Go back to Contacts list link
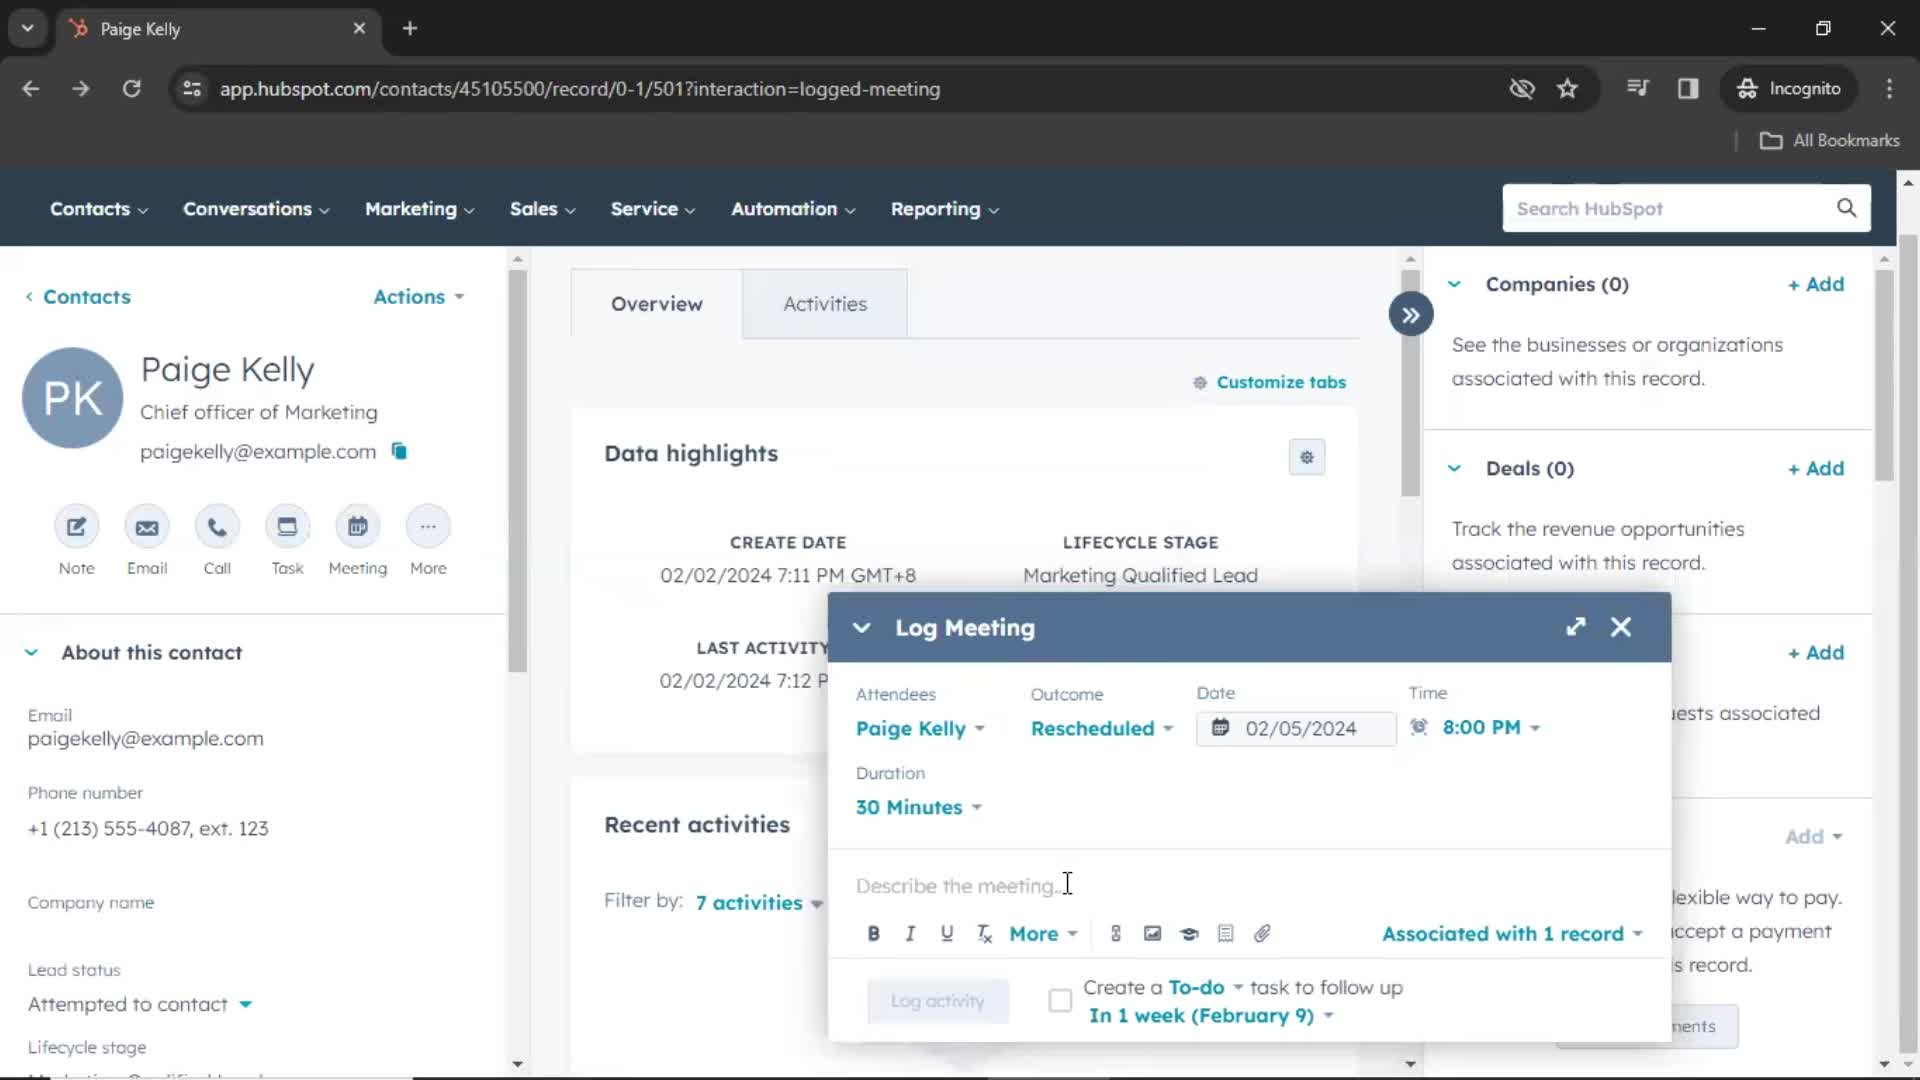 click(78, 297)
